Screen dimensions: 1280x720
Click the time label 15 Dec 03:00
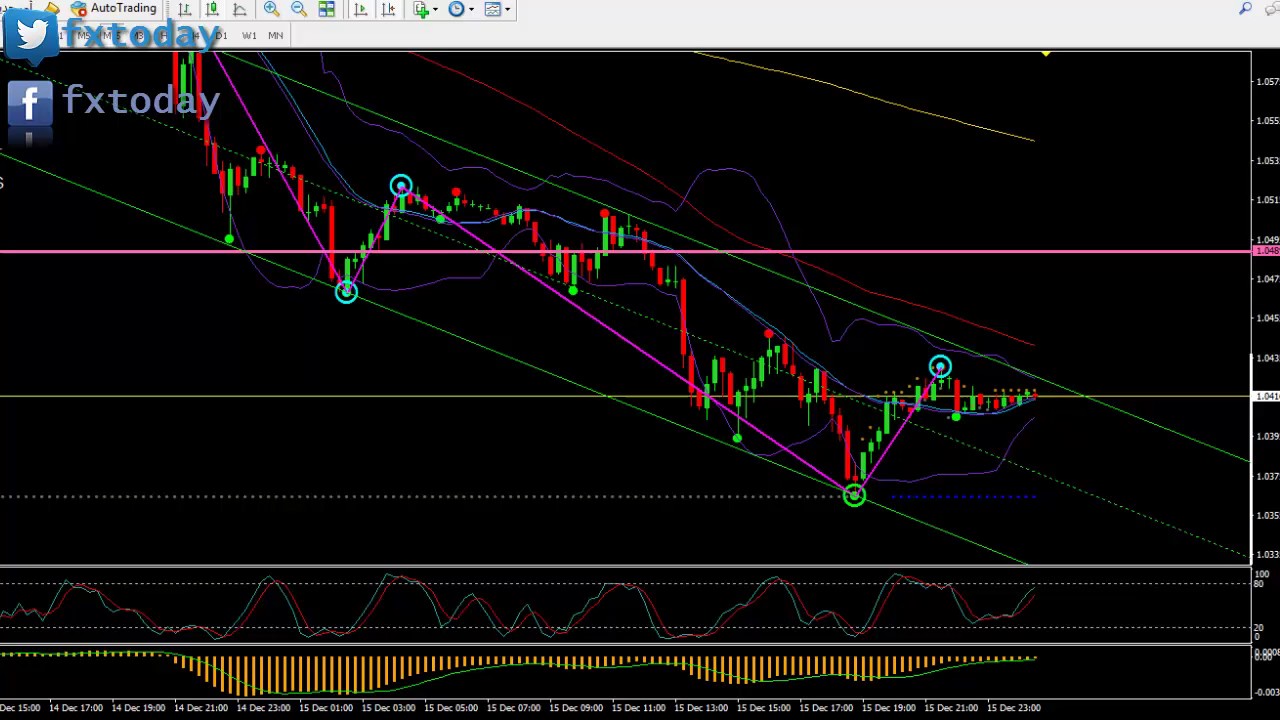389,708
